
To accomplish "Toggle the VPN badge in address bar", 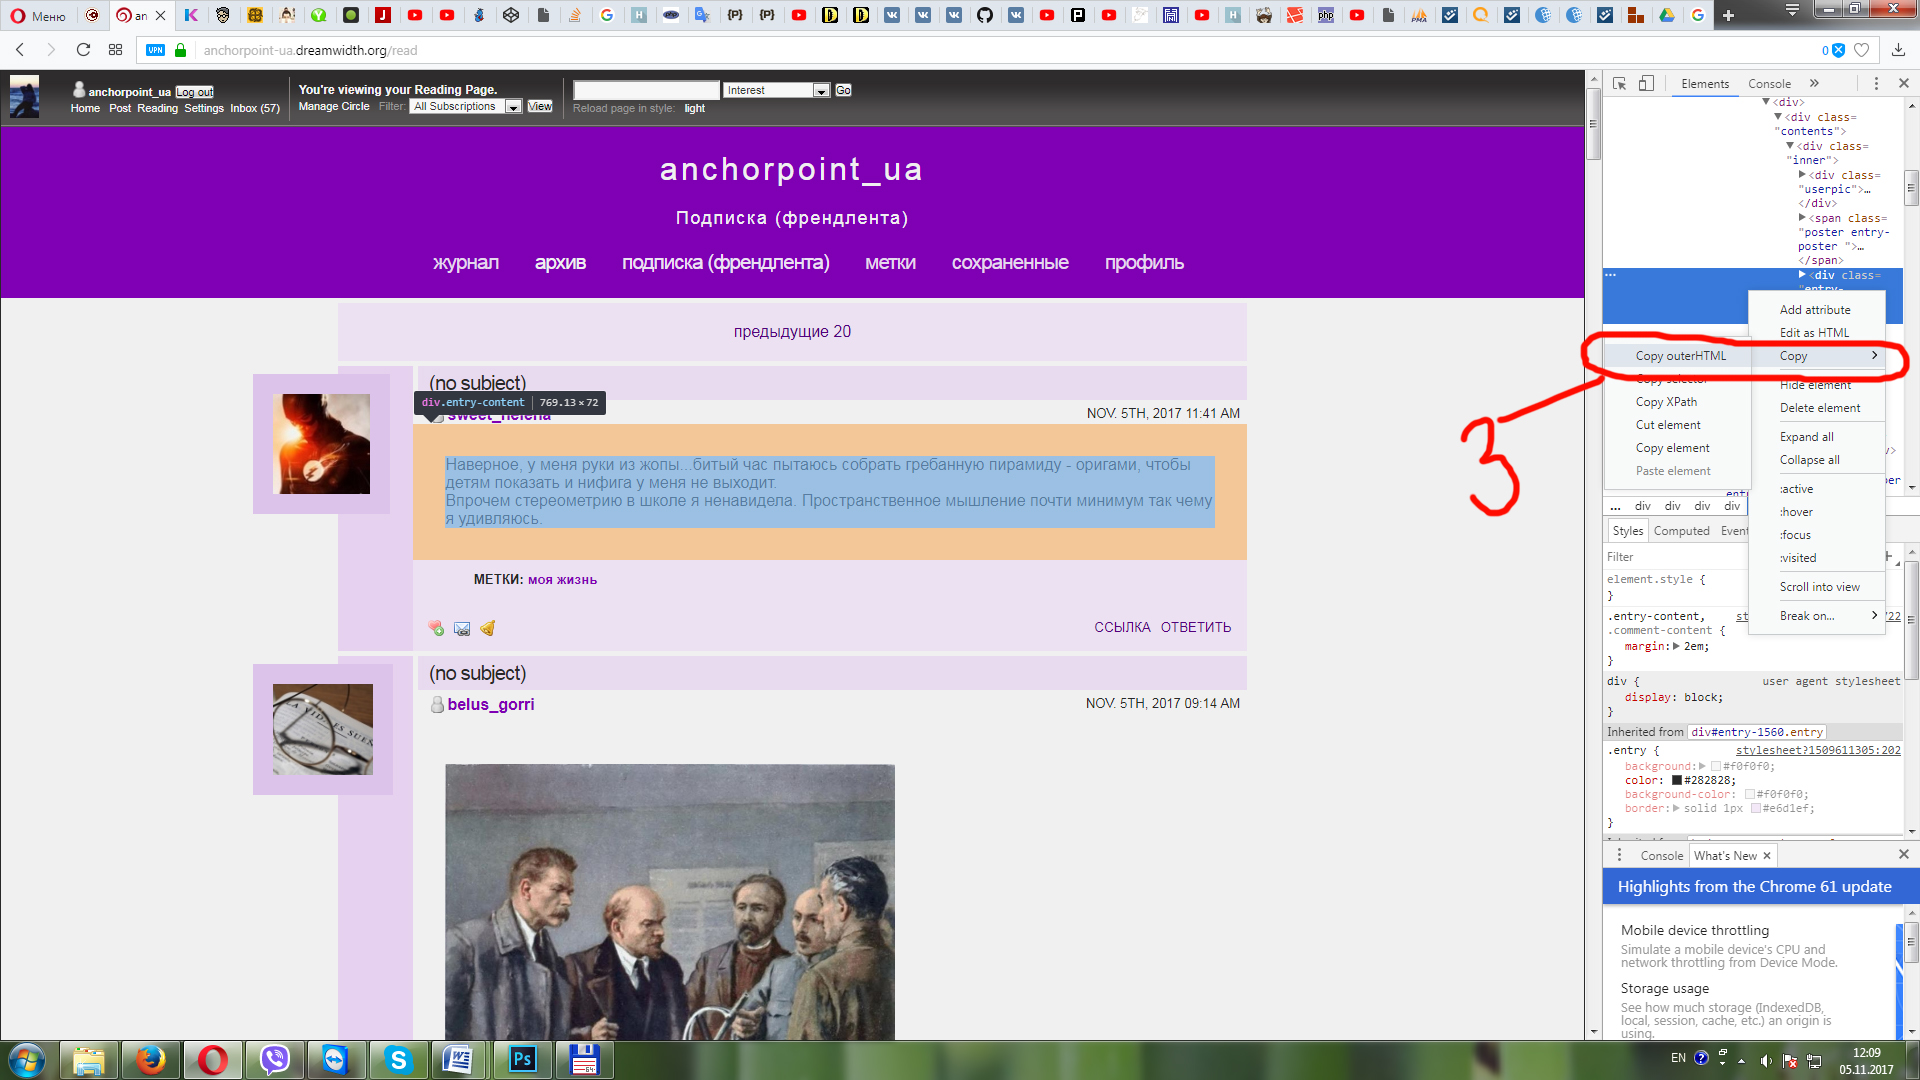I will 155,50.
